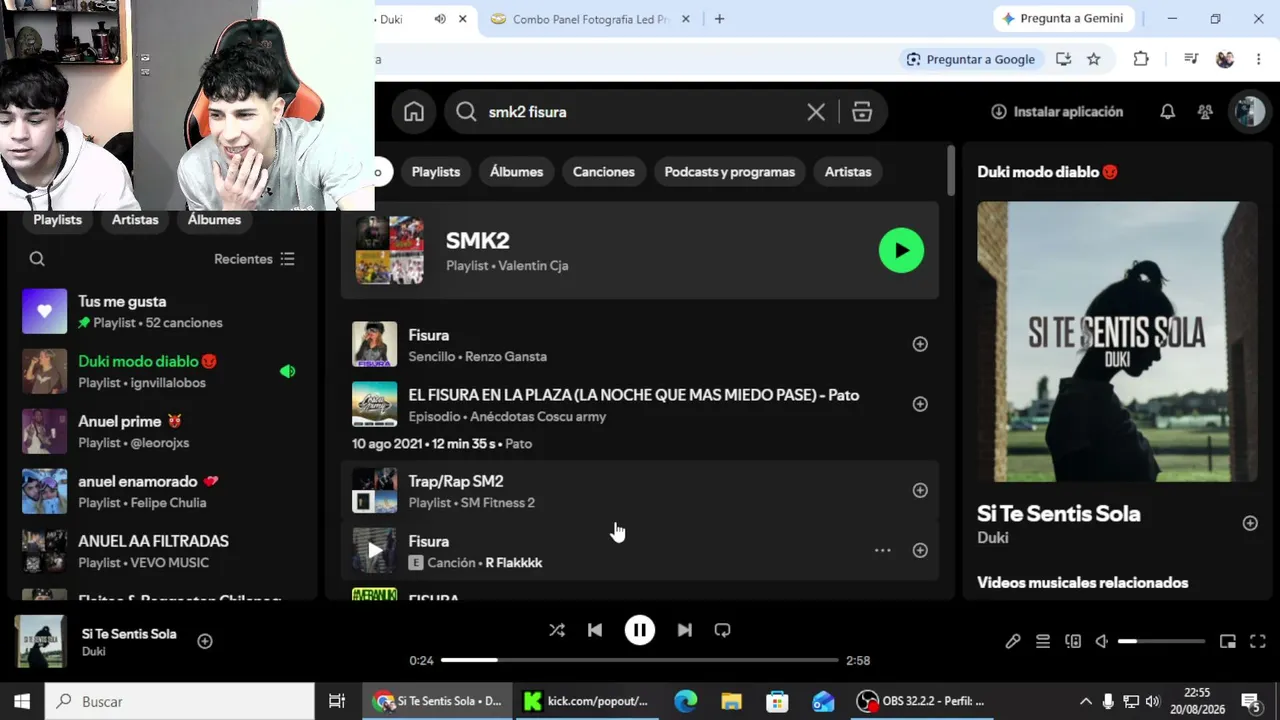Add Trap/Rap SM2 playlist to library

click(920, 490)
